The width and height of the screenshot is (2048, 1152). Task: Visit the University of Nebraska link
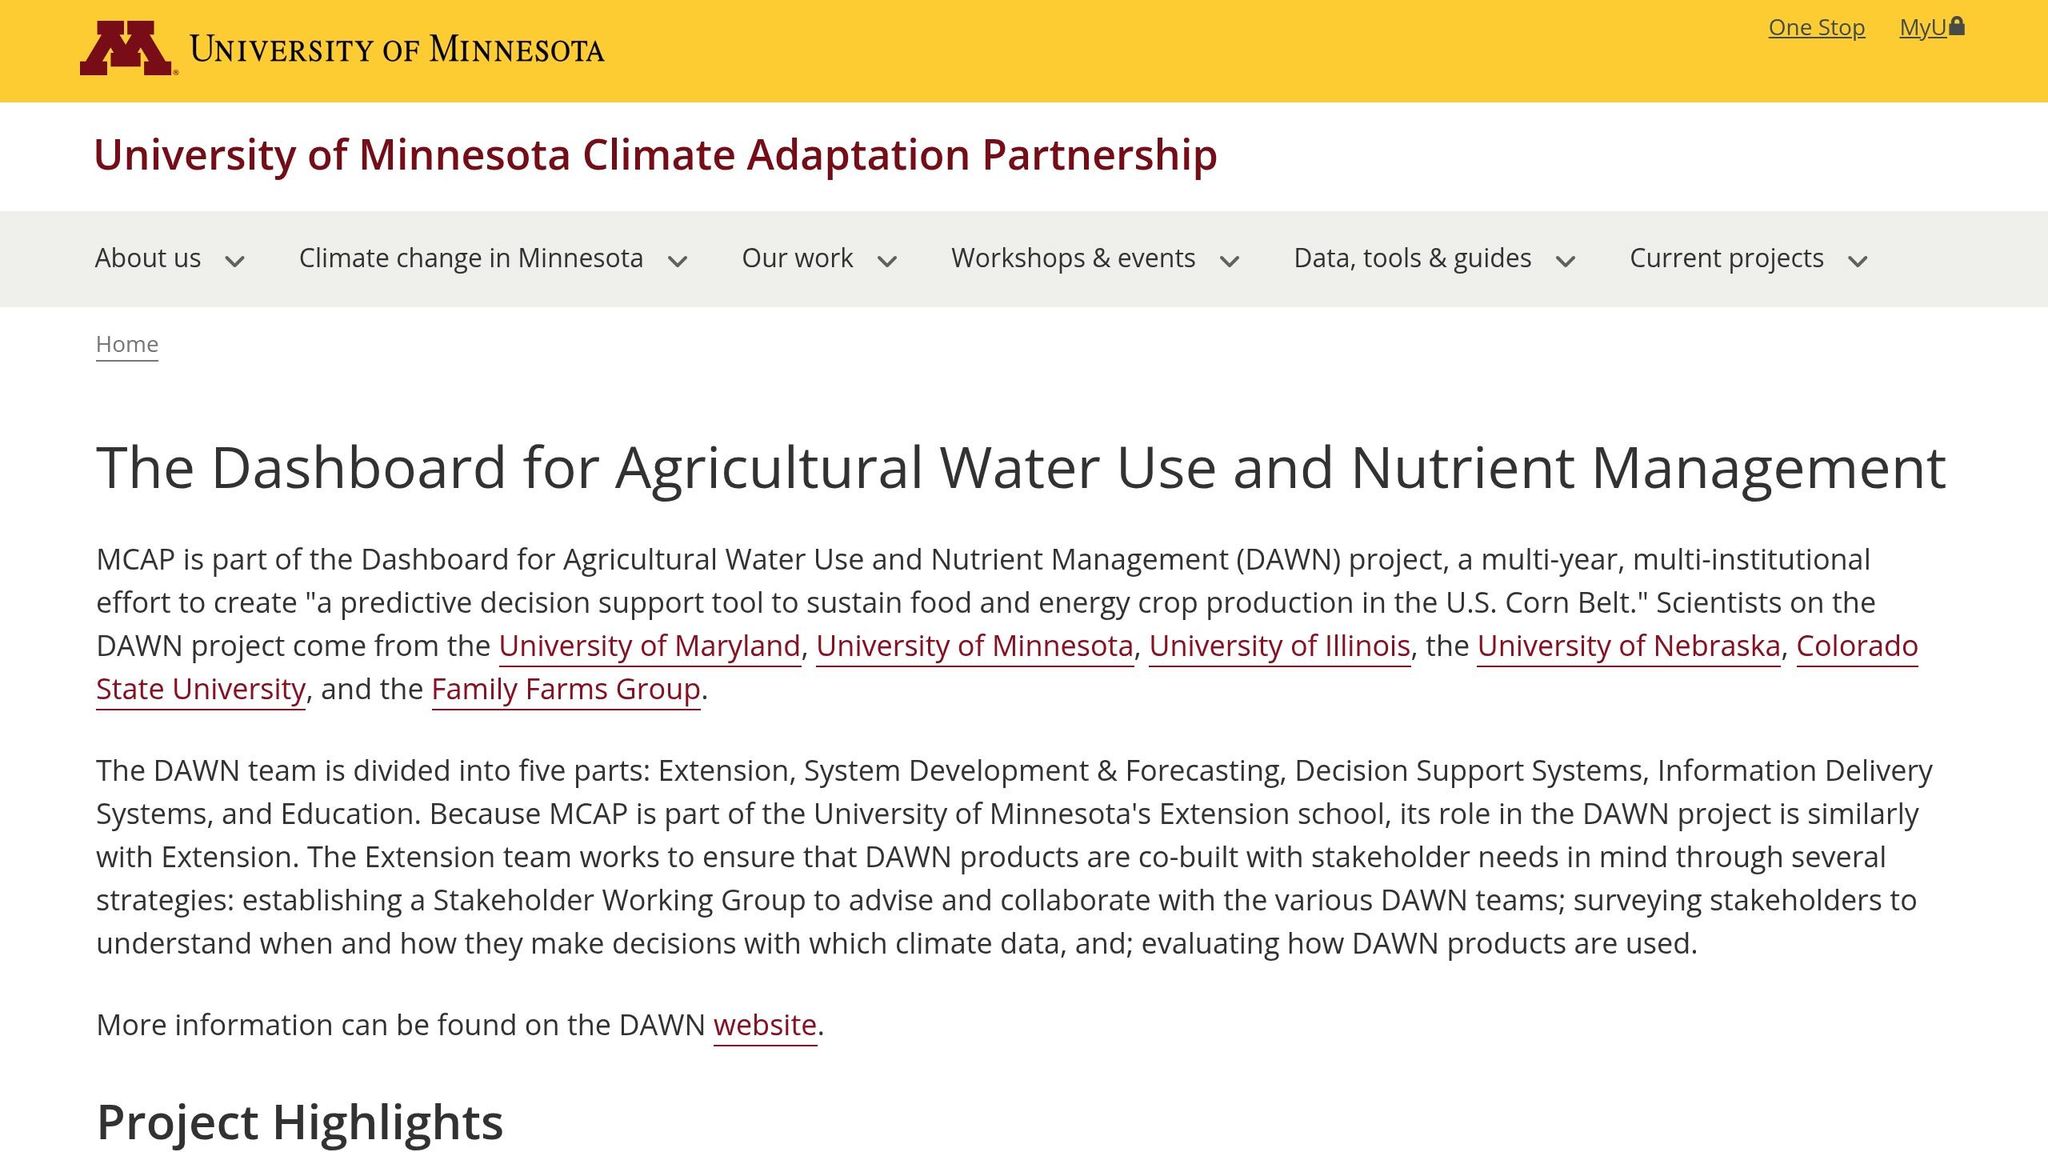1629,646
